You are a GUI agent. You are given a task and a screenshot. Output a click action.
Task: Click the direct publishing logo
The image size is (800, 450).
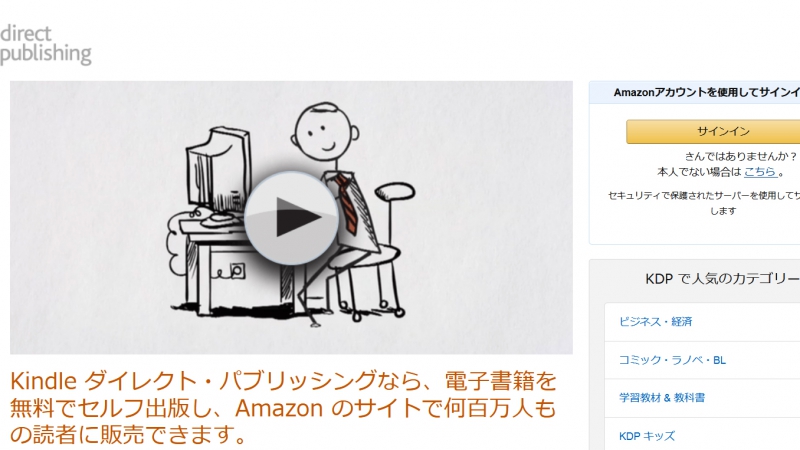point(46,45)
